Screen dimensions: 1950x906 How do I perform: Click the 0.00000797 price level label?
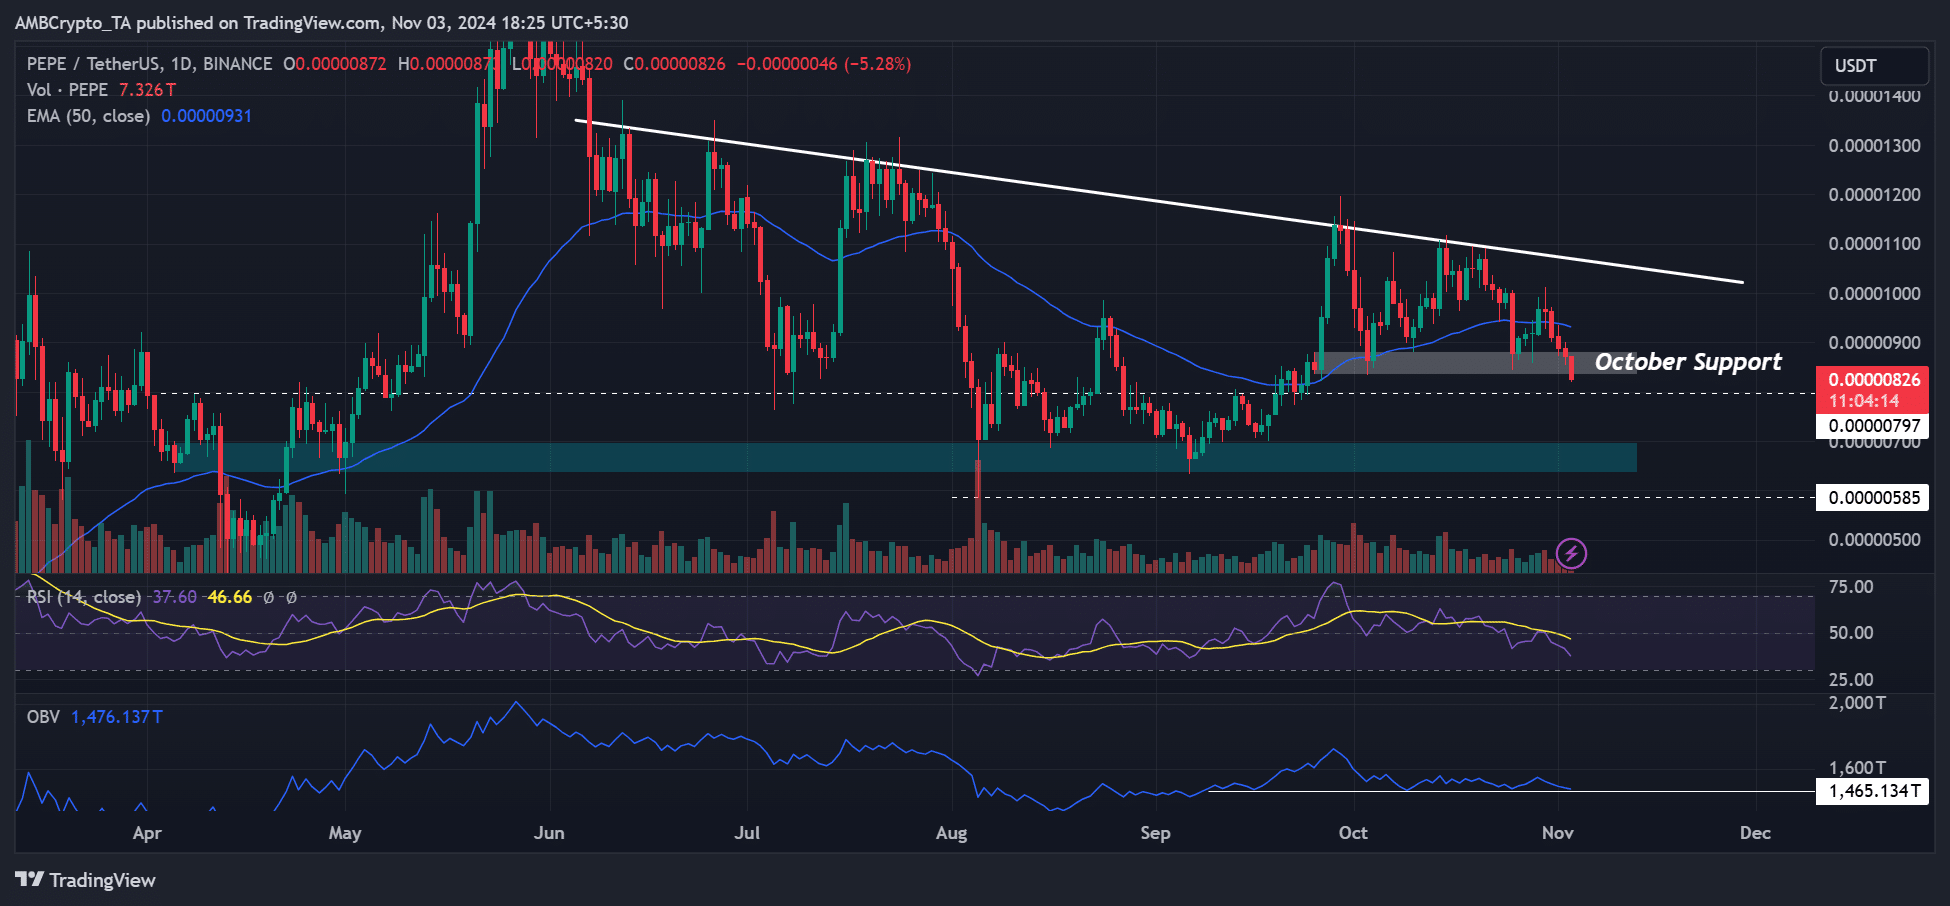coord(1872,426)
